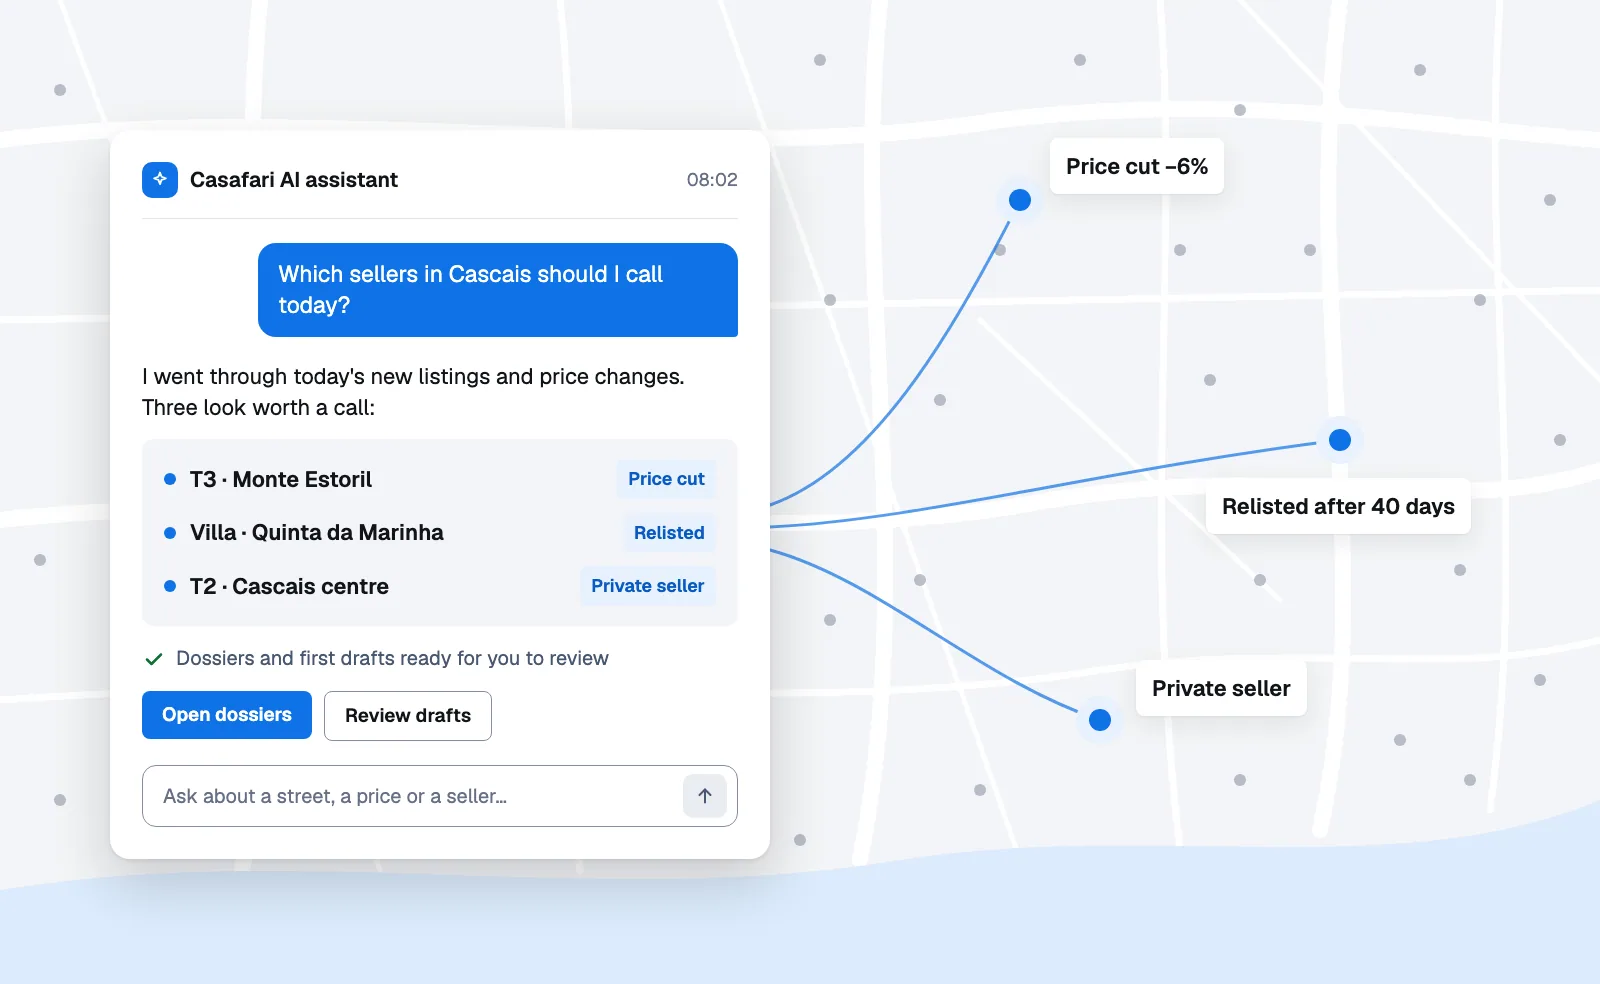The image size is (1600, 984).
Task: Open the 'Price cut -6%' map label
Action: pyautogui.click(x=1137, y=166)
